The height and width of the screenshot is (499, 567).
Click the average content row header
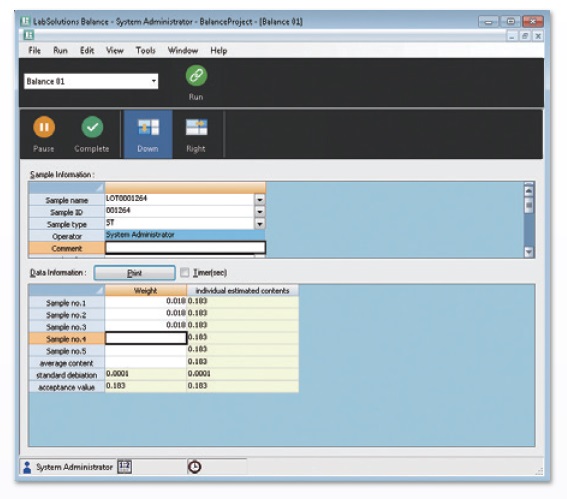[67, 363]
